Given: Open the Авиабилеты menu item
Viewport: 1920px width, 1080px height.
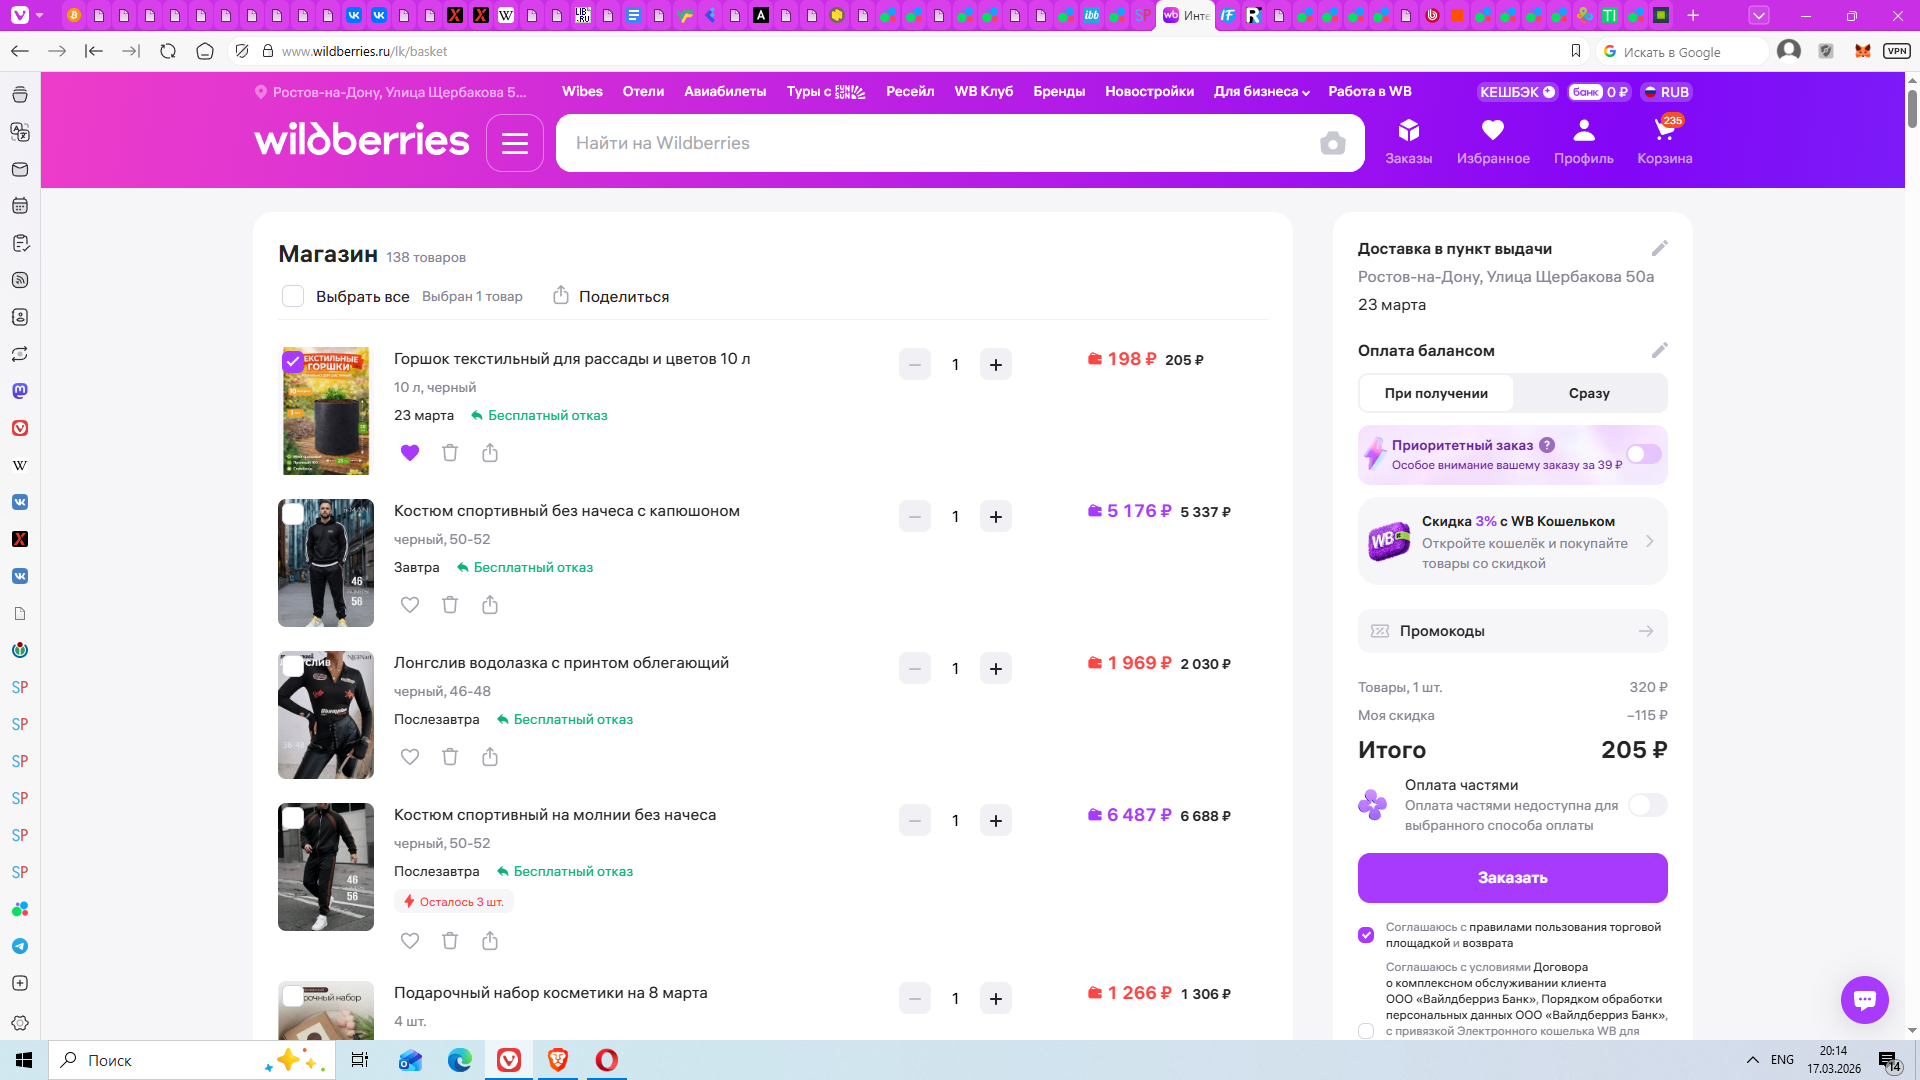Looking at the screenshot, I should point(724,92).
